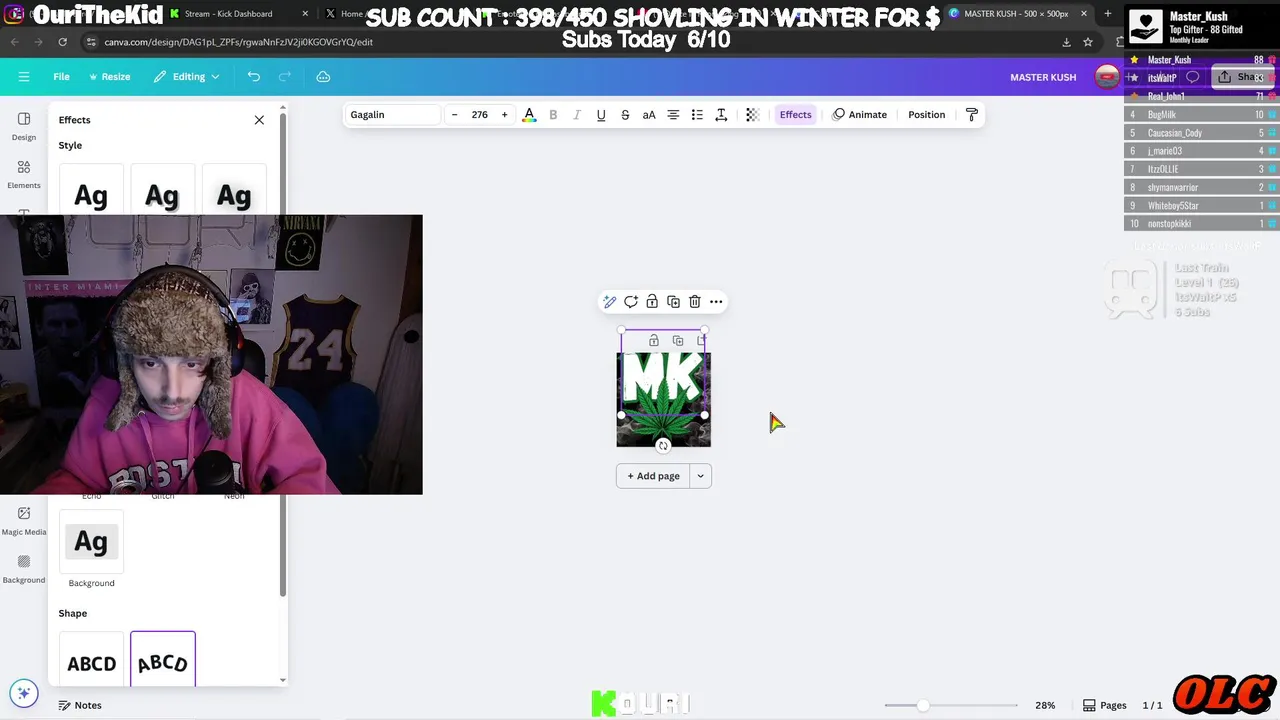Toggle uppercase aA text case
The image size is (1280, 720).
tap(649, 115)
